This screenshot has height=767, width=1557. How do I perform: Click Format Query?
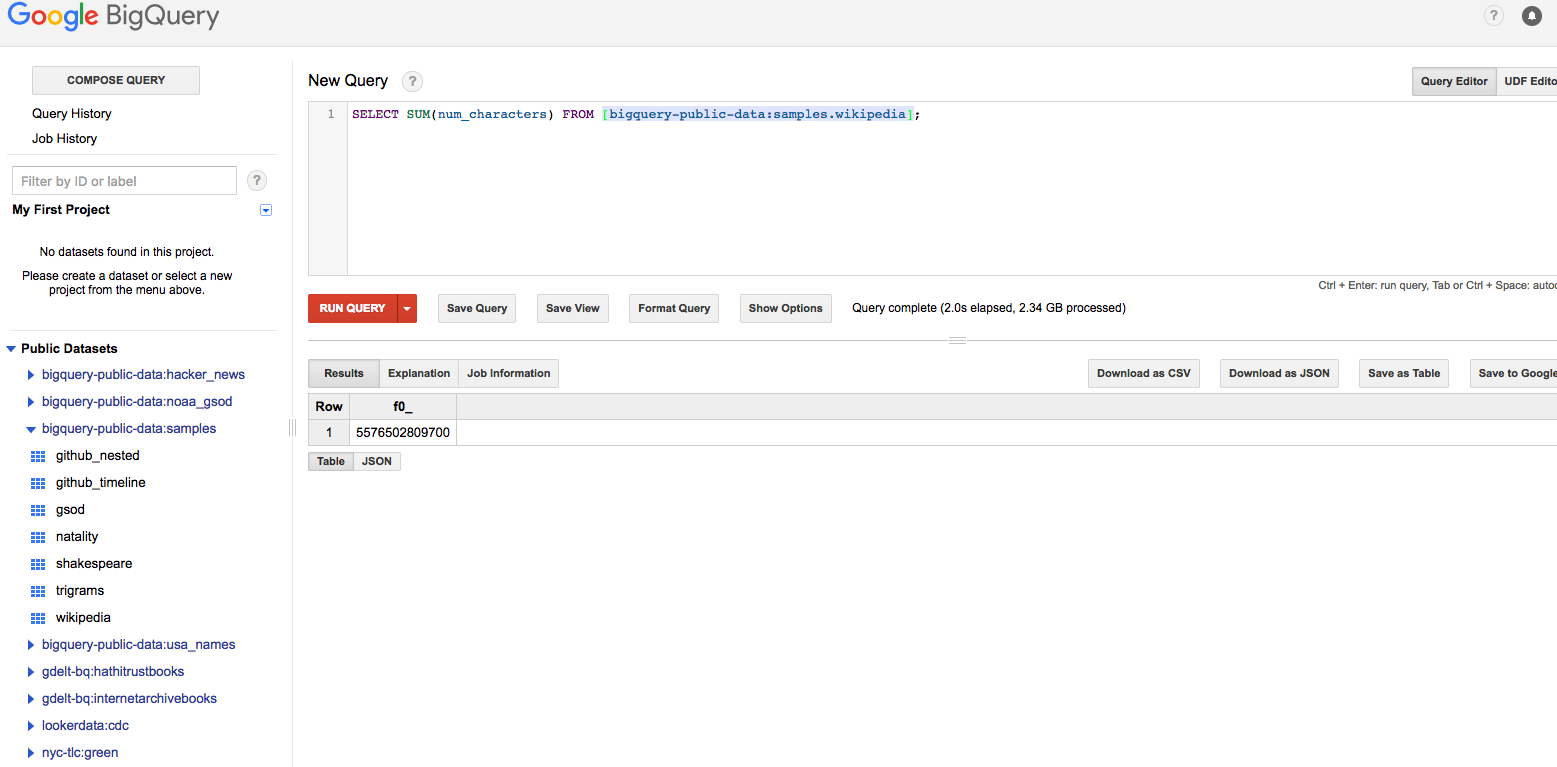674,308
